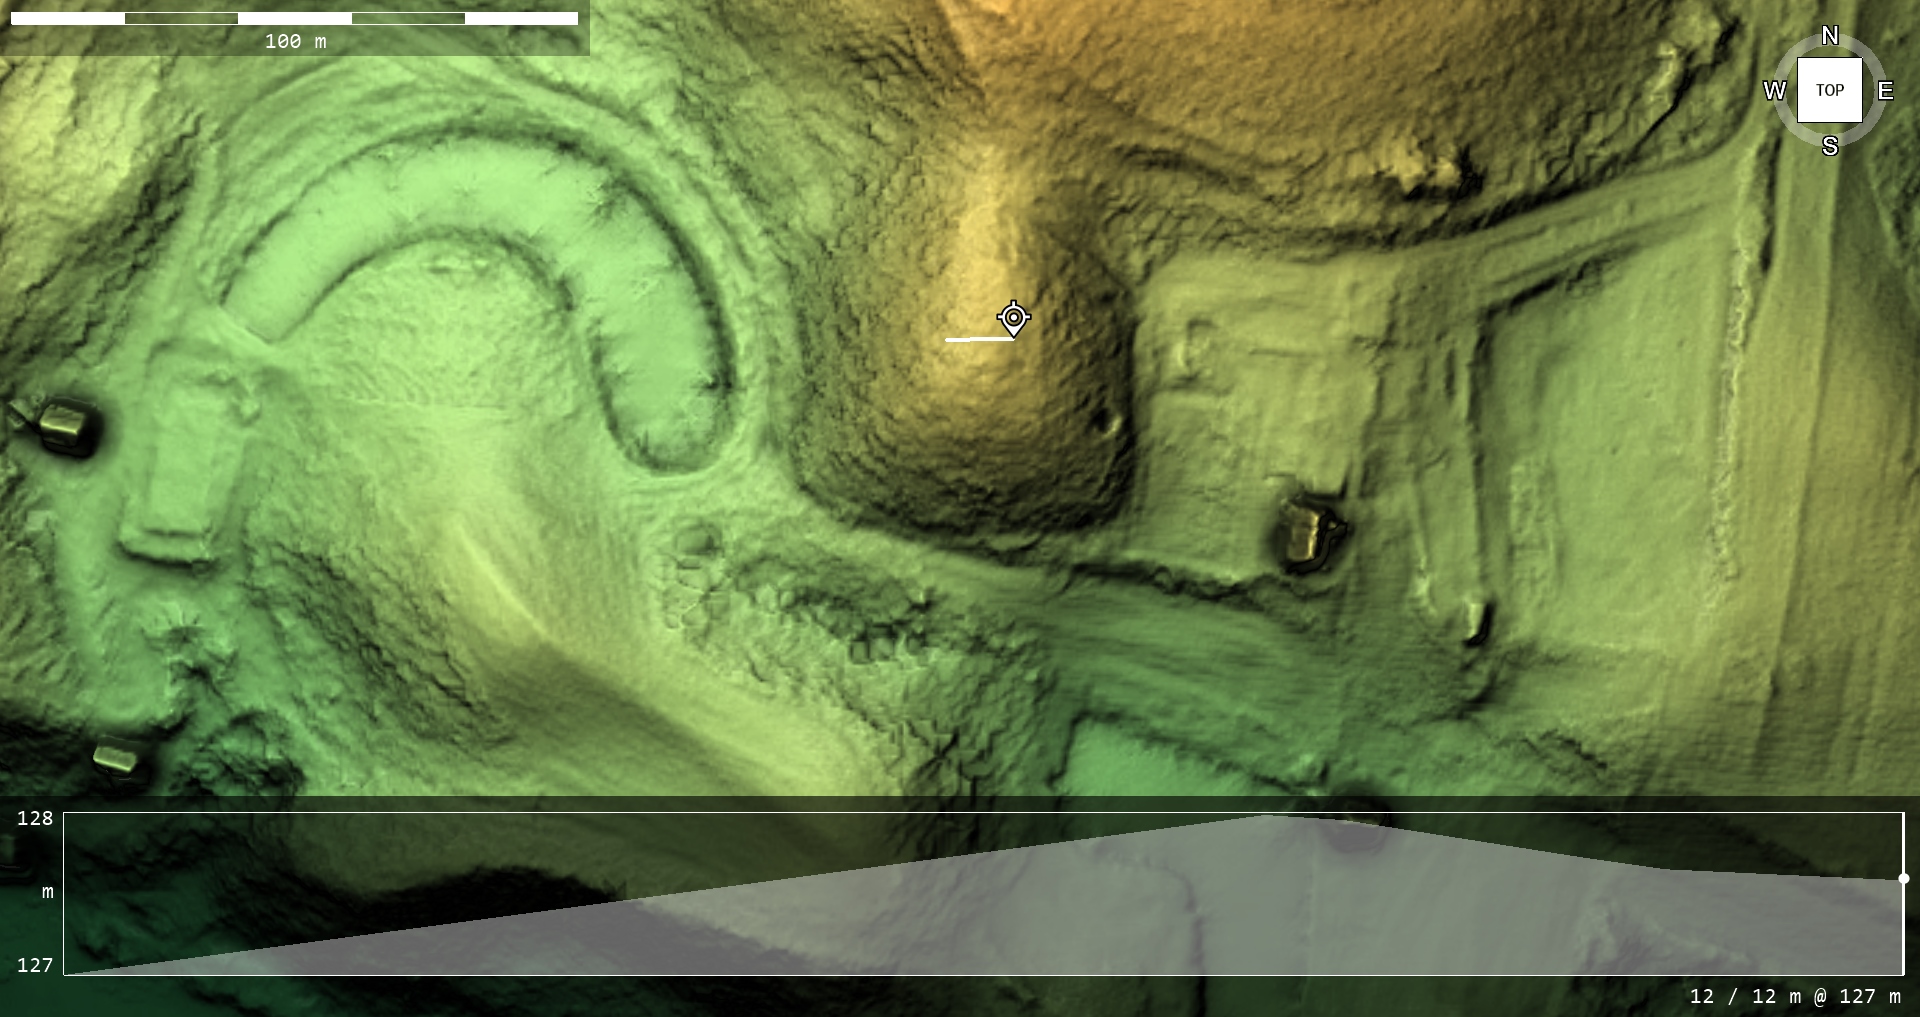The image size is (1920, 1017).
Task: Select the west end of the white measurement line
Action: 948,340
